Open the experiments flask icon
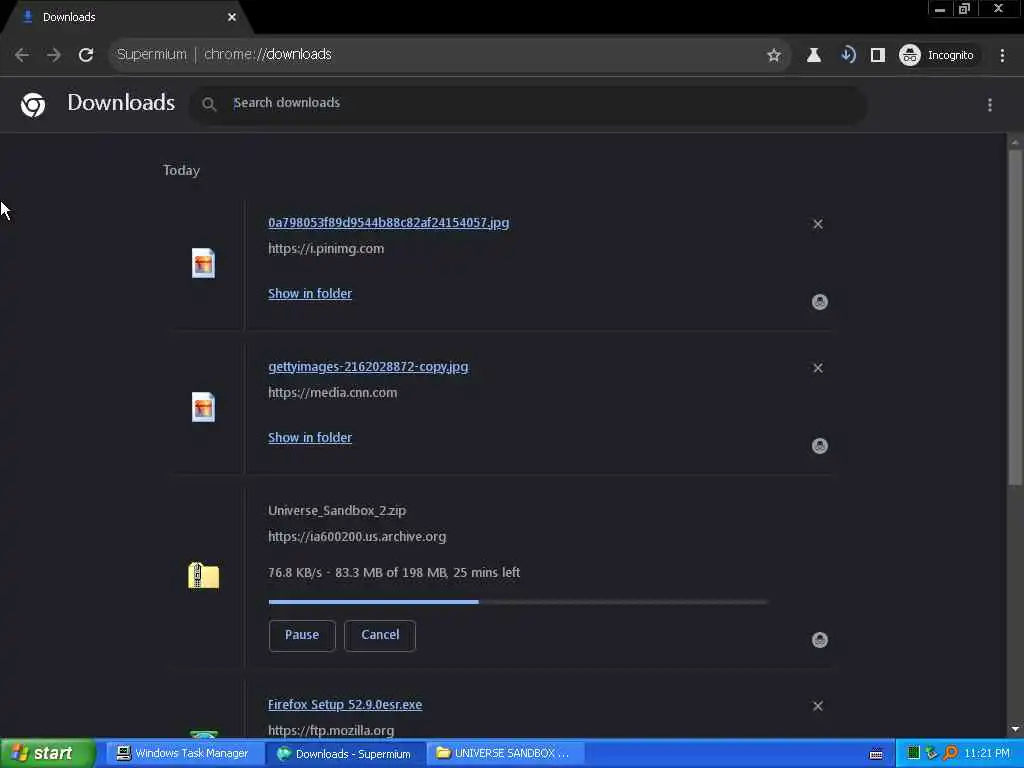 pyautogui.click(x=814, y=55)
